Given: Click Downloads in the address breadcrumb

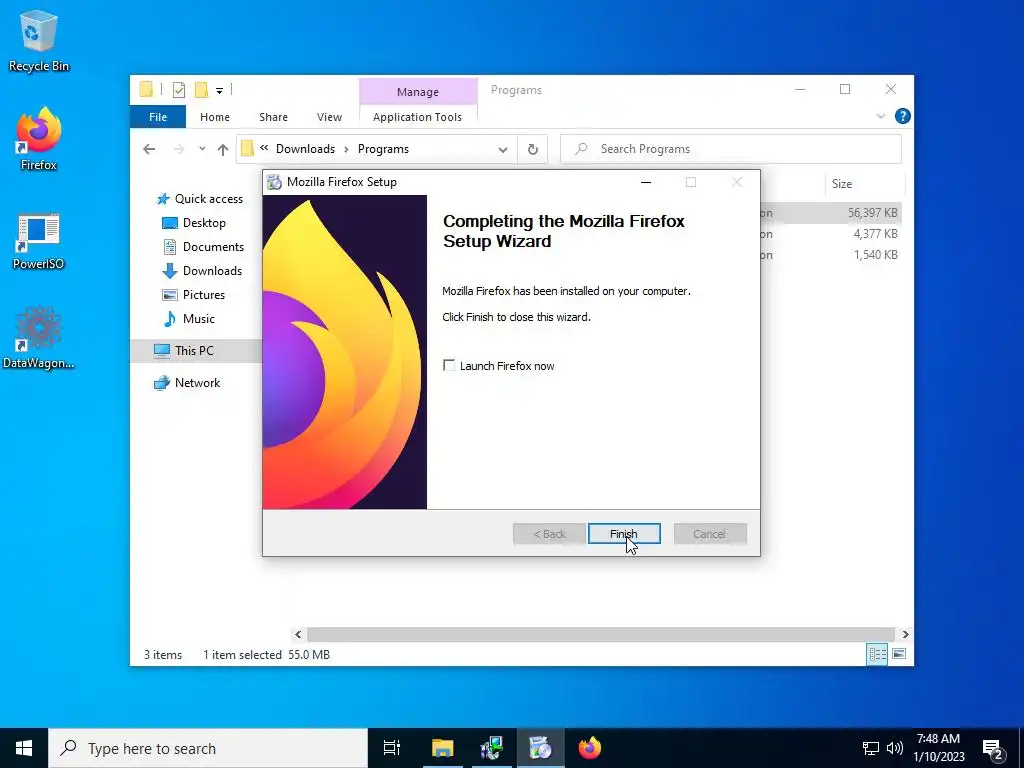Looking at the screenshot, I should pos(305,149).
